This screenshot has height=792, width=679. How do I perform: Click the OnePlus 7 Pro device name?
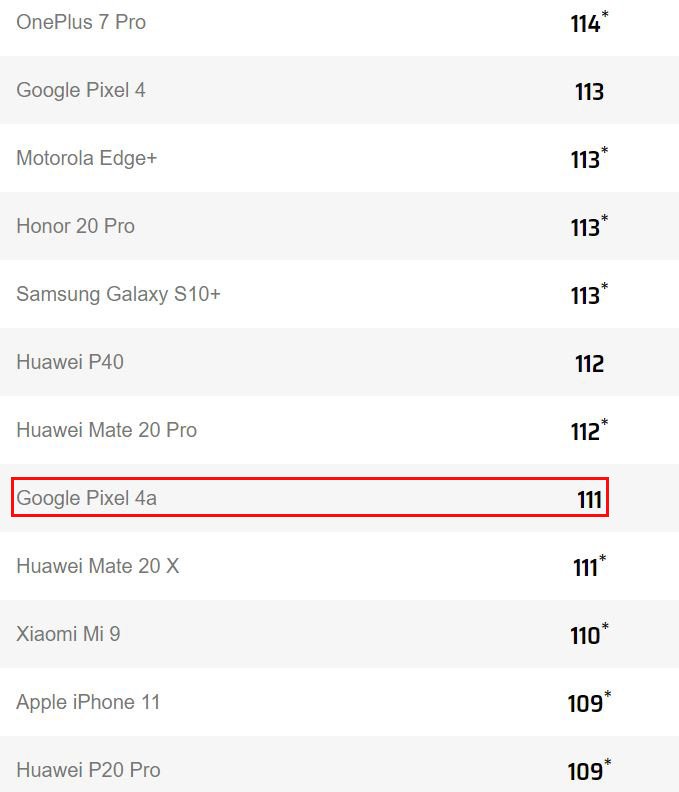(81, 22)
